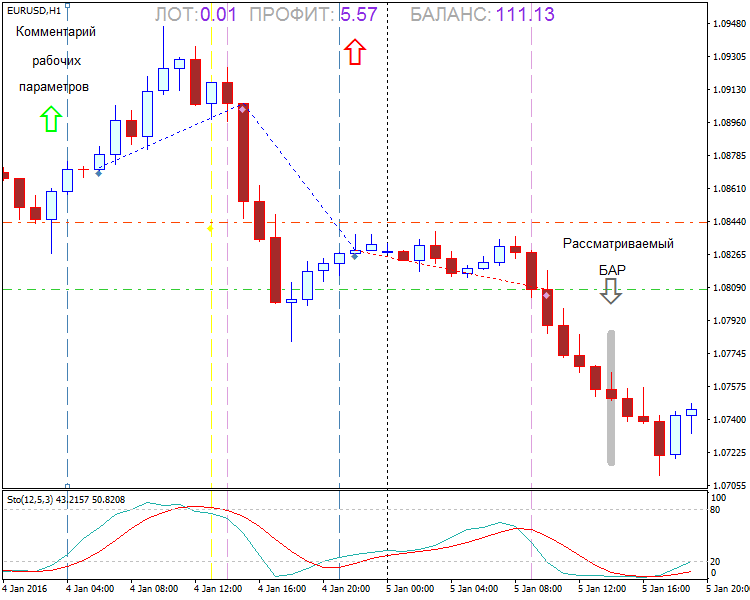Screen dimensions: 750x600
Task: Click the ЛОТ: 0.01 label
Action: 195,15
